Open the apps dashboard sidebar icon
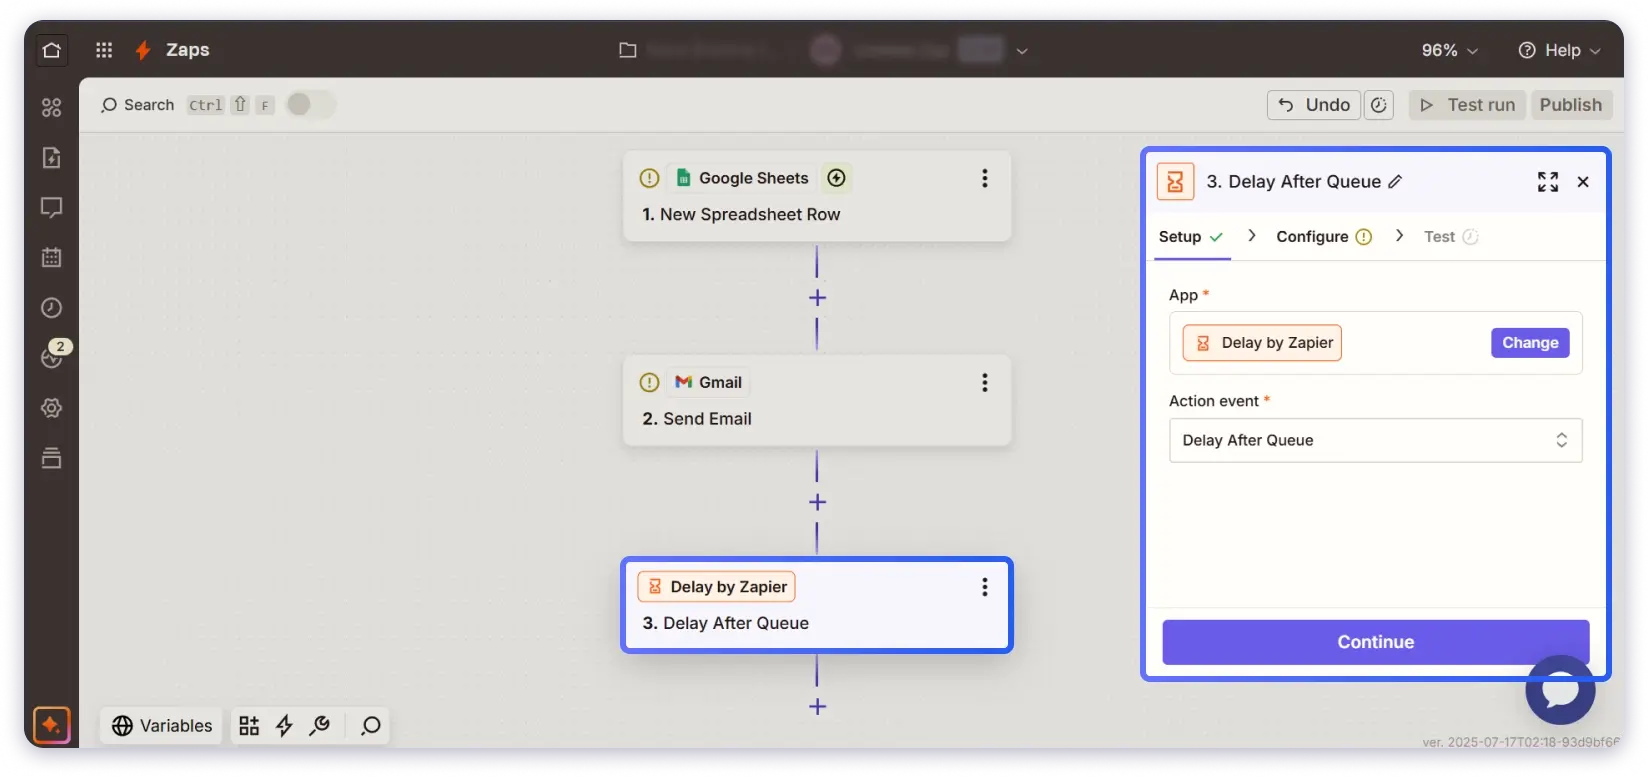Viewport: 1648px width, 777px height. point(52,107)
